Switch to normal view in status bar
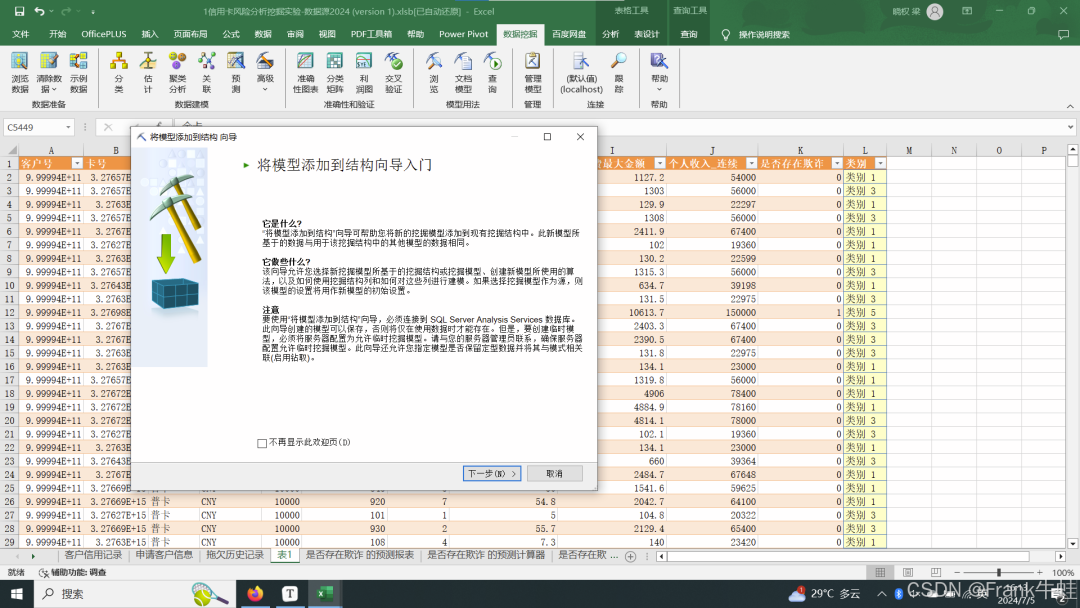1080x608 pixels. click(880, 572)
